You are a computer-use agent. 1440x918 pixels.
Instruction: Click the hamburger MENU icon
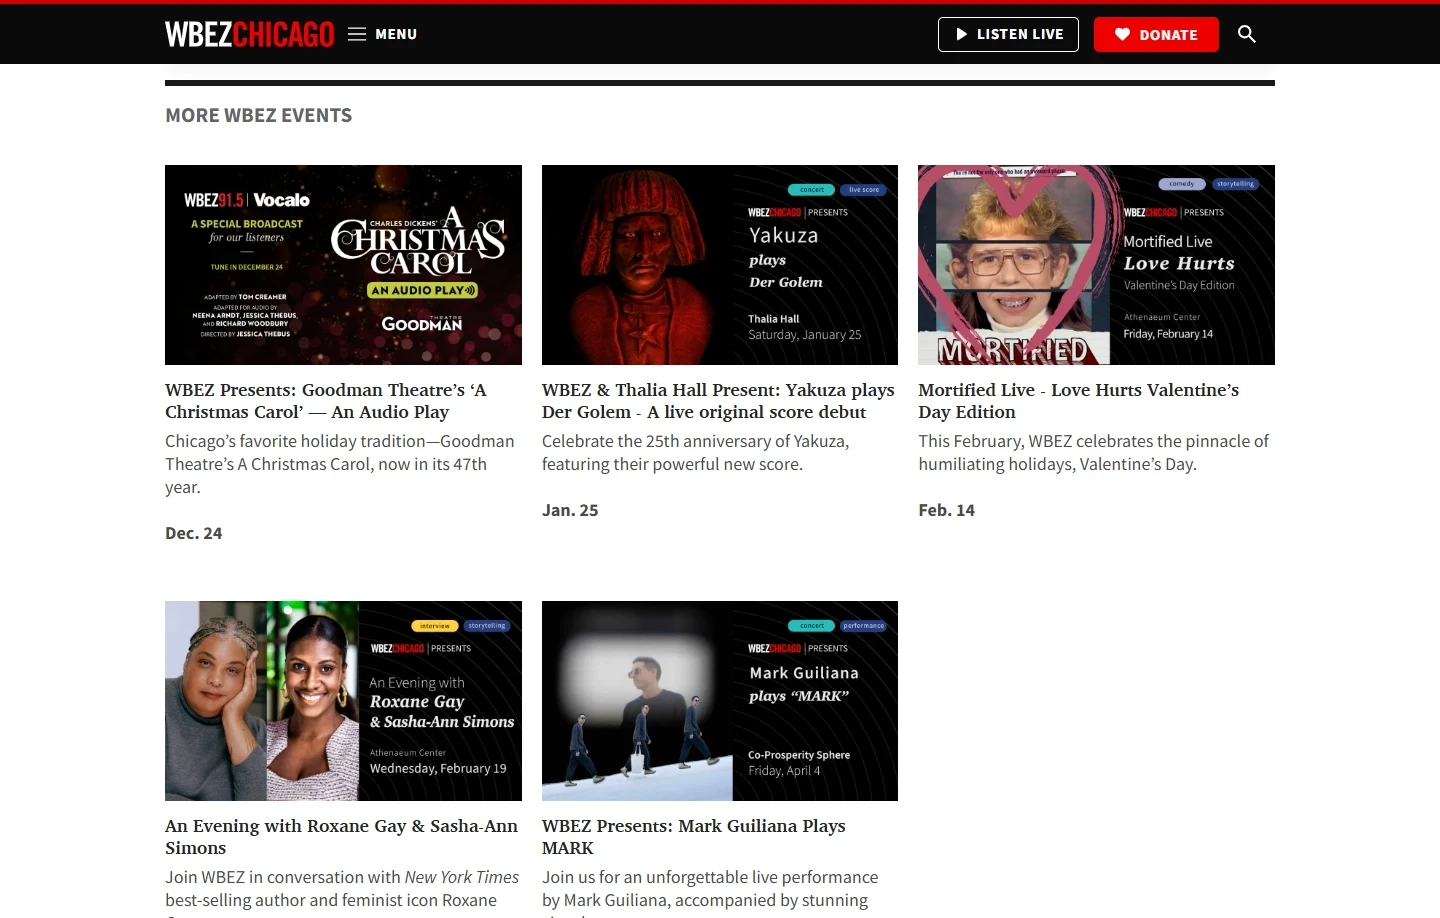click(x=356, y=33)
